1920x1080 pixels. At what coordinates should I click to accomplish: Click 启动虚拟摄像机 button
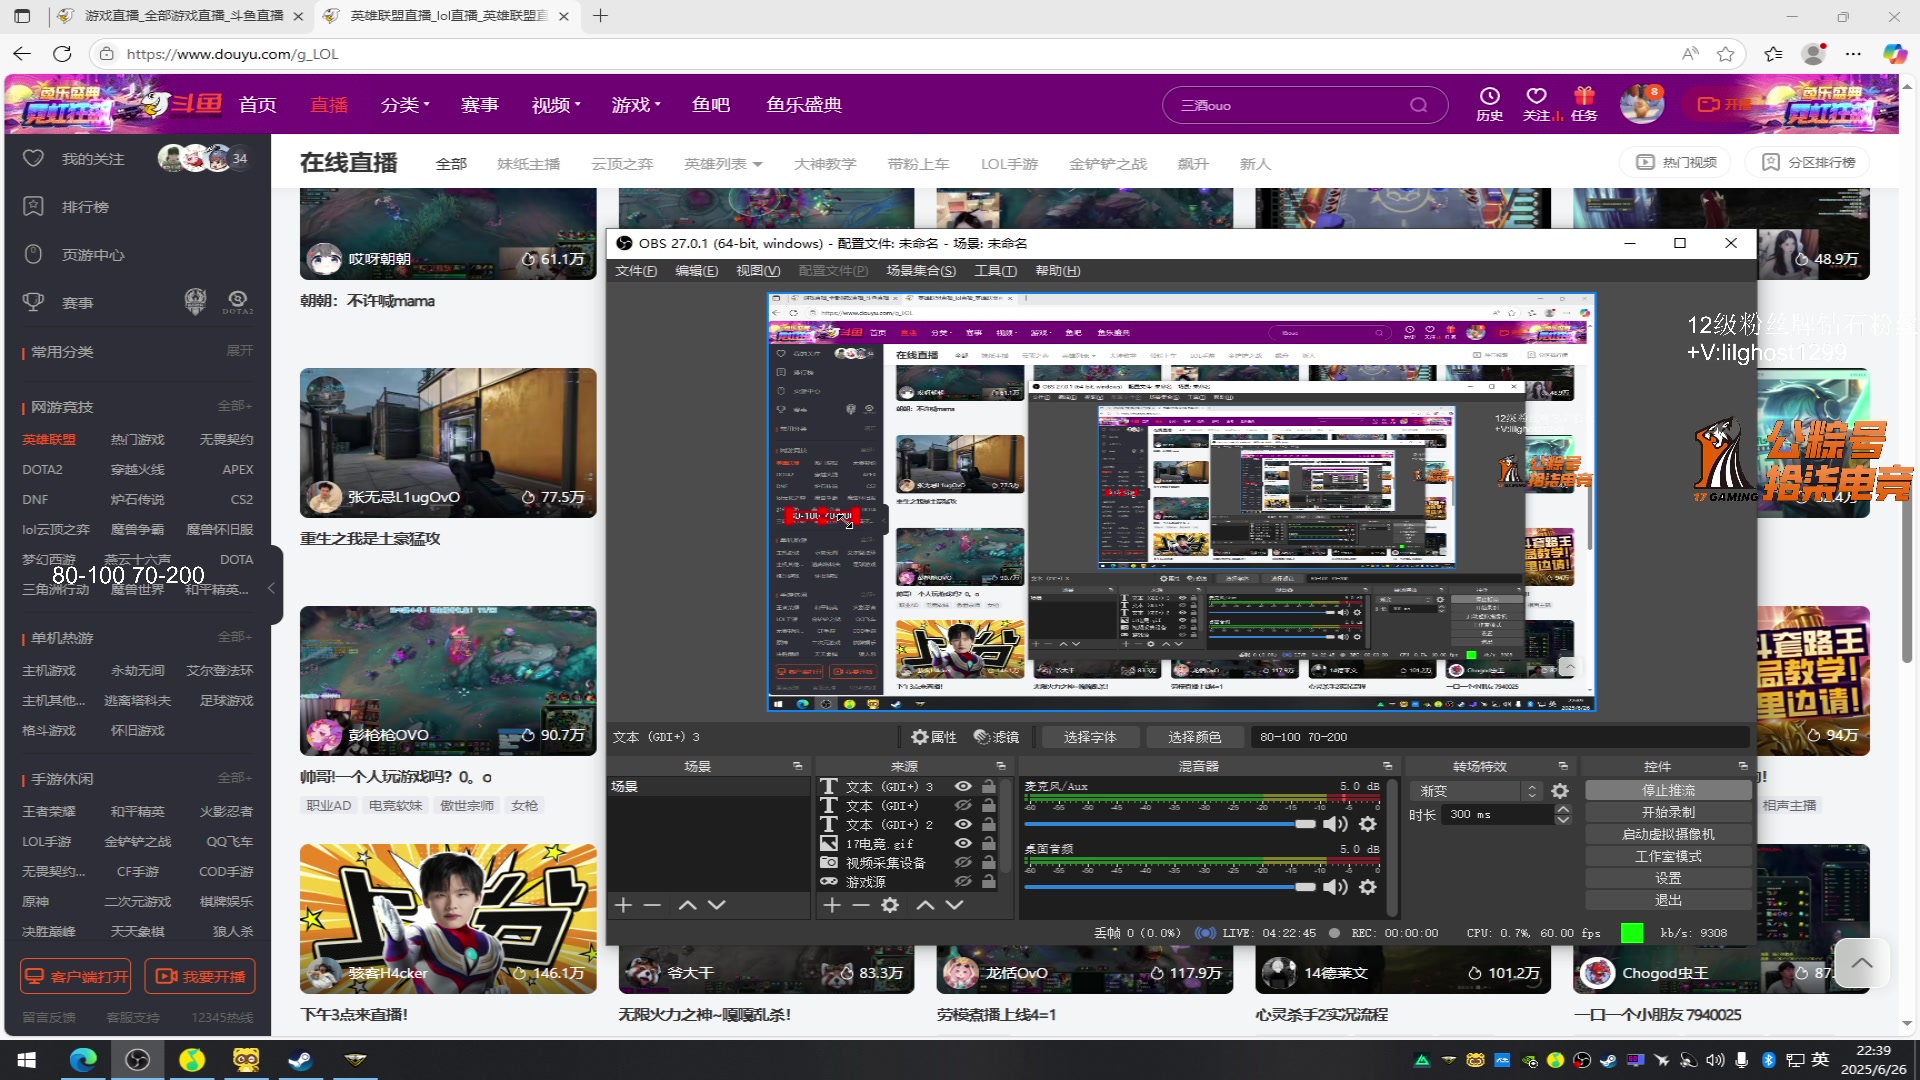click(1668, 835)
